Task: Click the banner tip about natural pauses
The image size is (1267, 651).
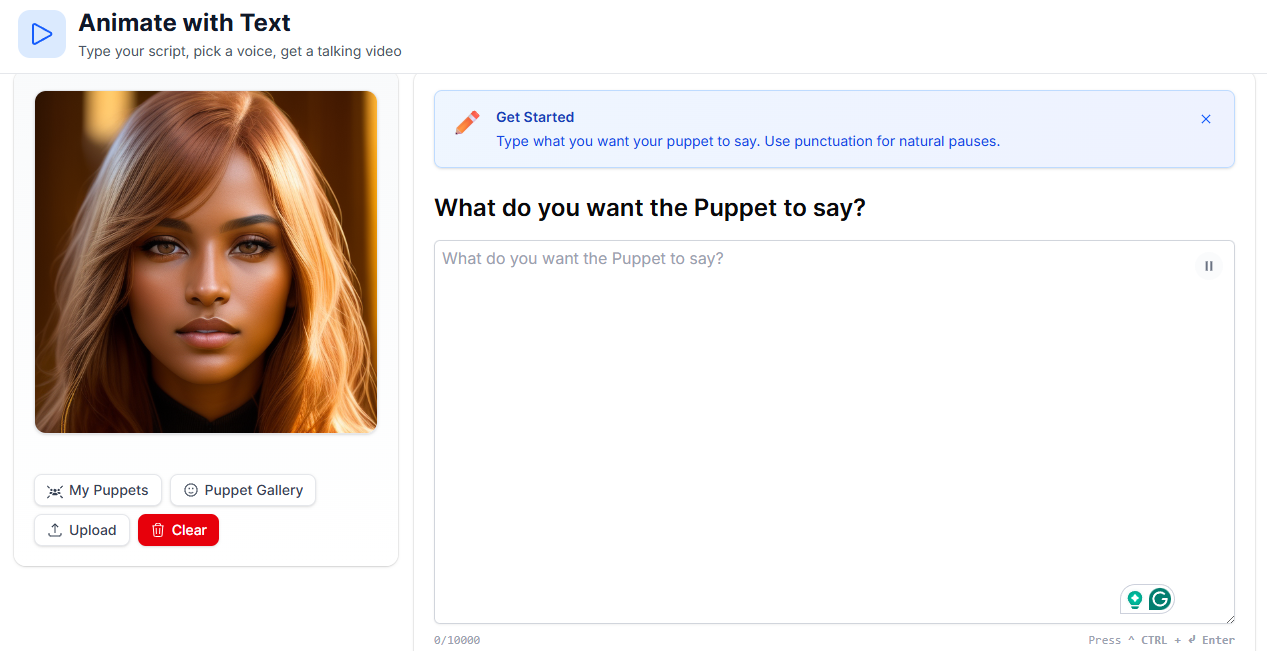Action: [x=748, y=141]
